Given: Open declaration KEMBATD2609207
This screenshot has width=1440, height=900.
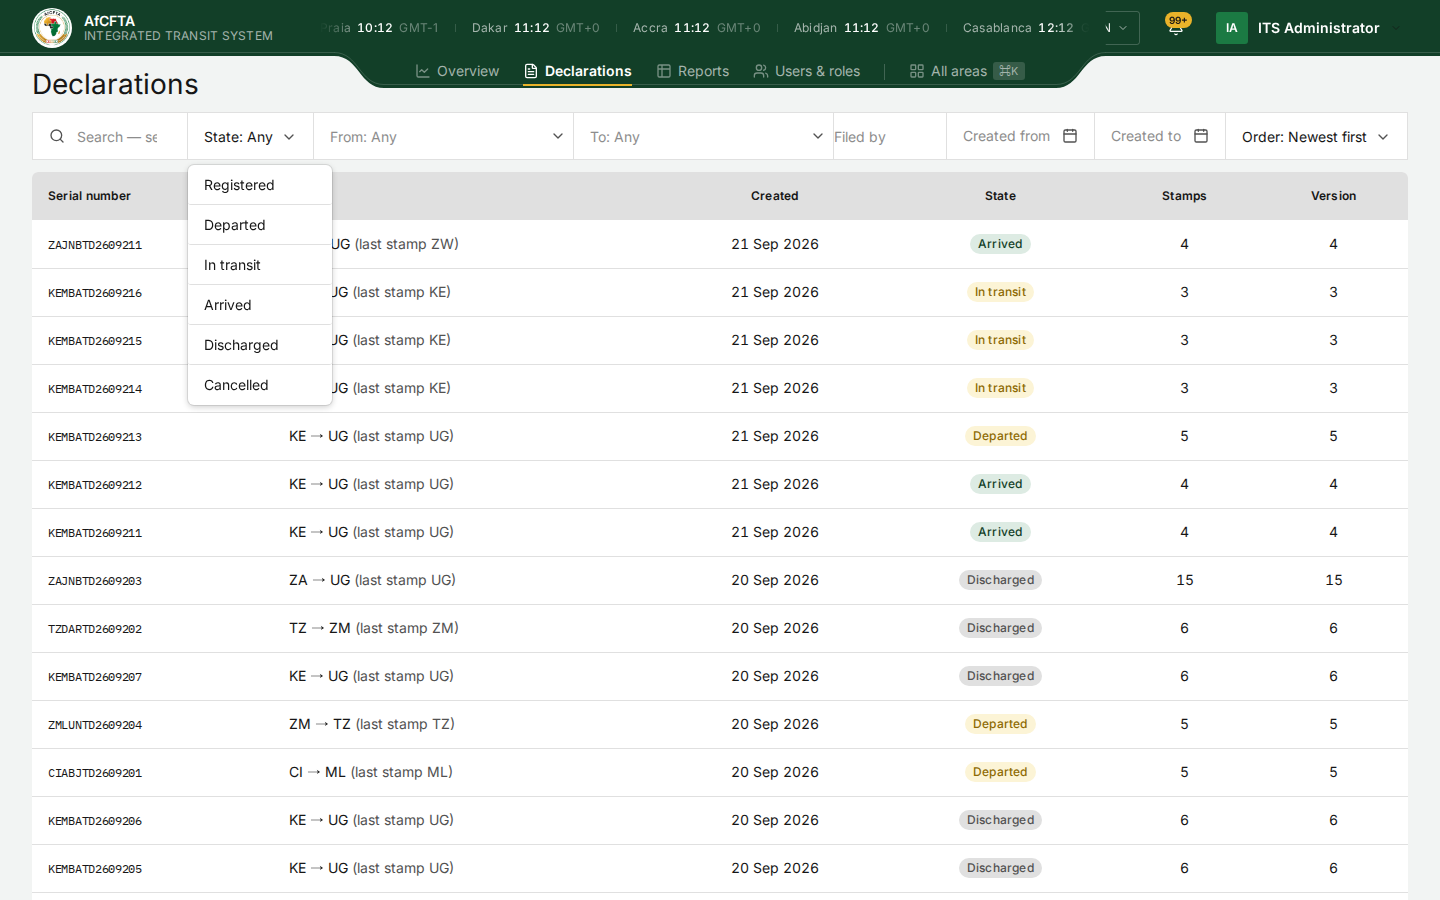Looking at the screenshot, I should [95, 677].
